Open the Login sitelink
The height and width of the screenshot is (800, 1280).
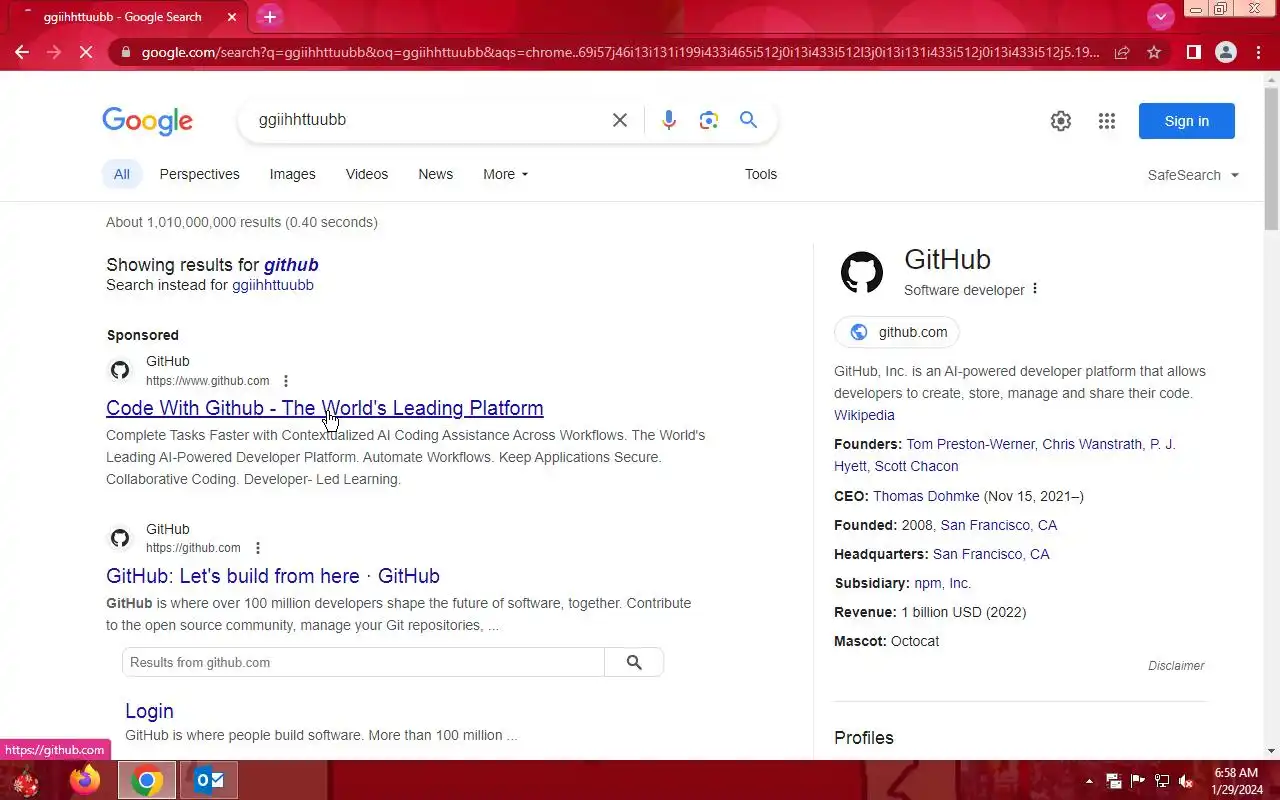point(149,711)
